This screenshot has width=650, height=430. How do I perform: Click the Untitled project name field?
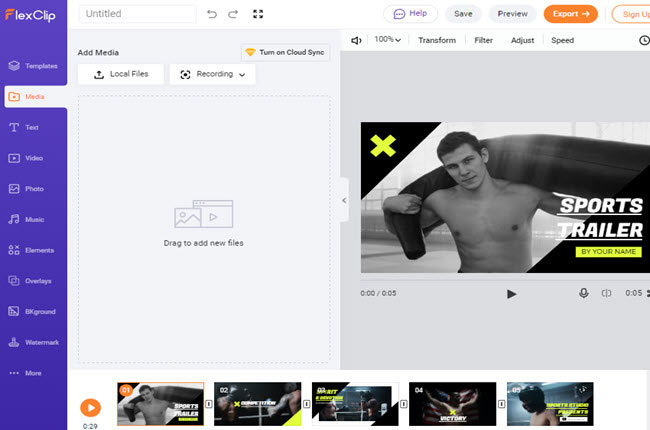138,14
